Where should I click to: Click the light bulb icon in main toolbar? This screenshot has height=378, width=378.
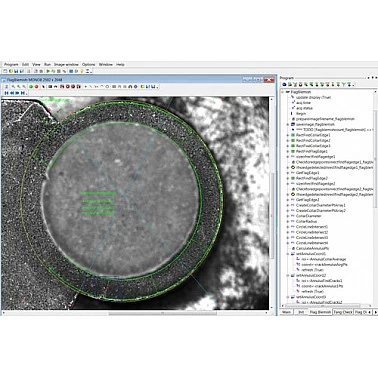pos(82,71)
